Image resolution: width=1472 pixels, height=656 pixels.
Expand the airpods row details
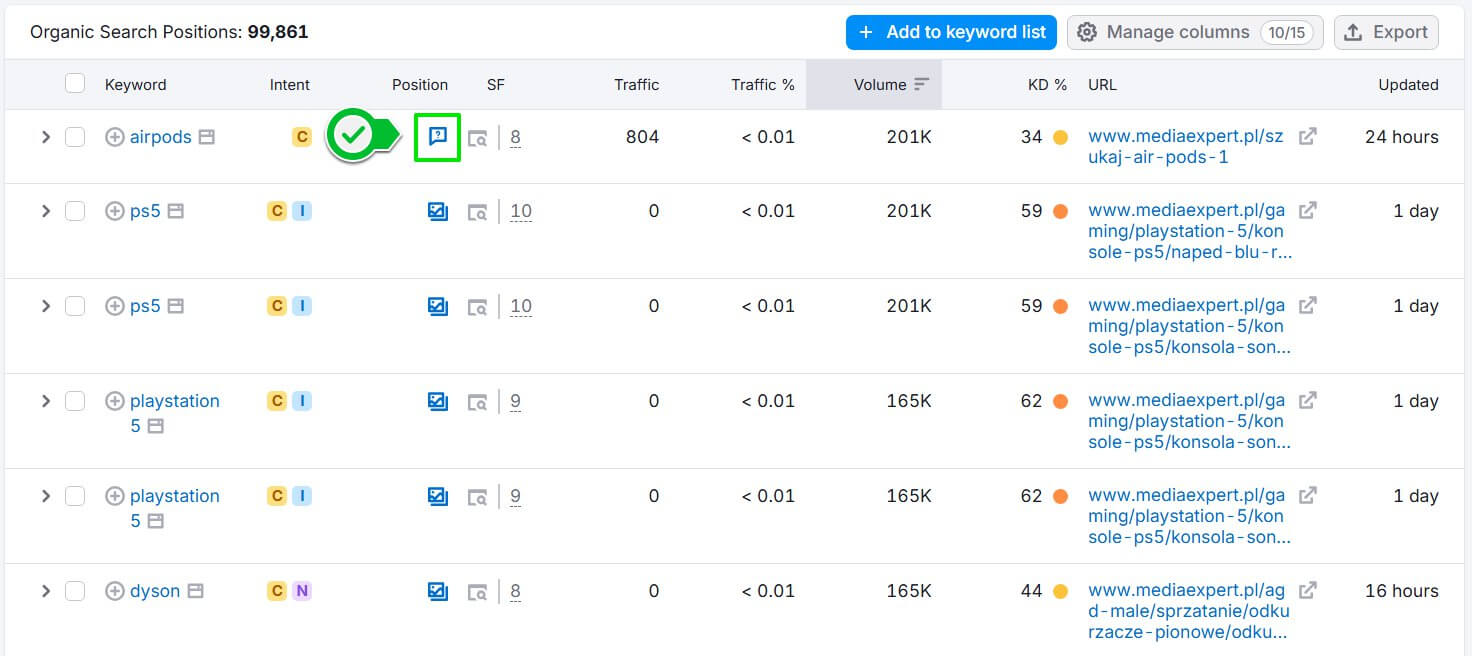coord(45,137)
